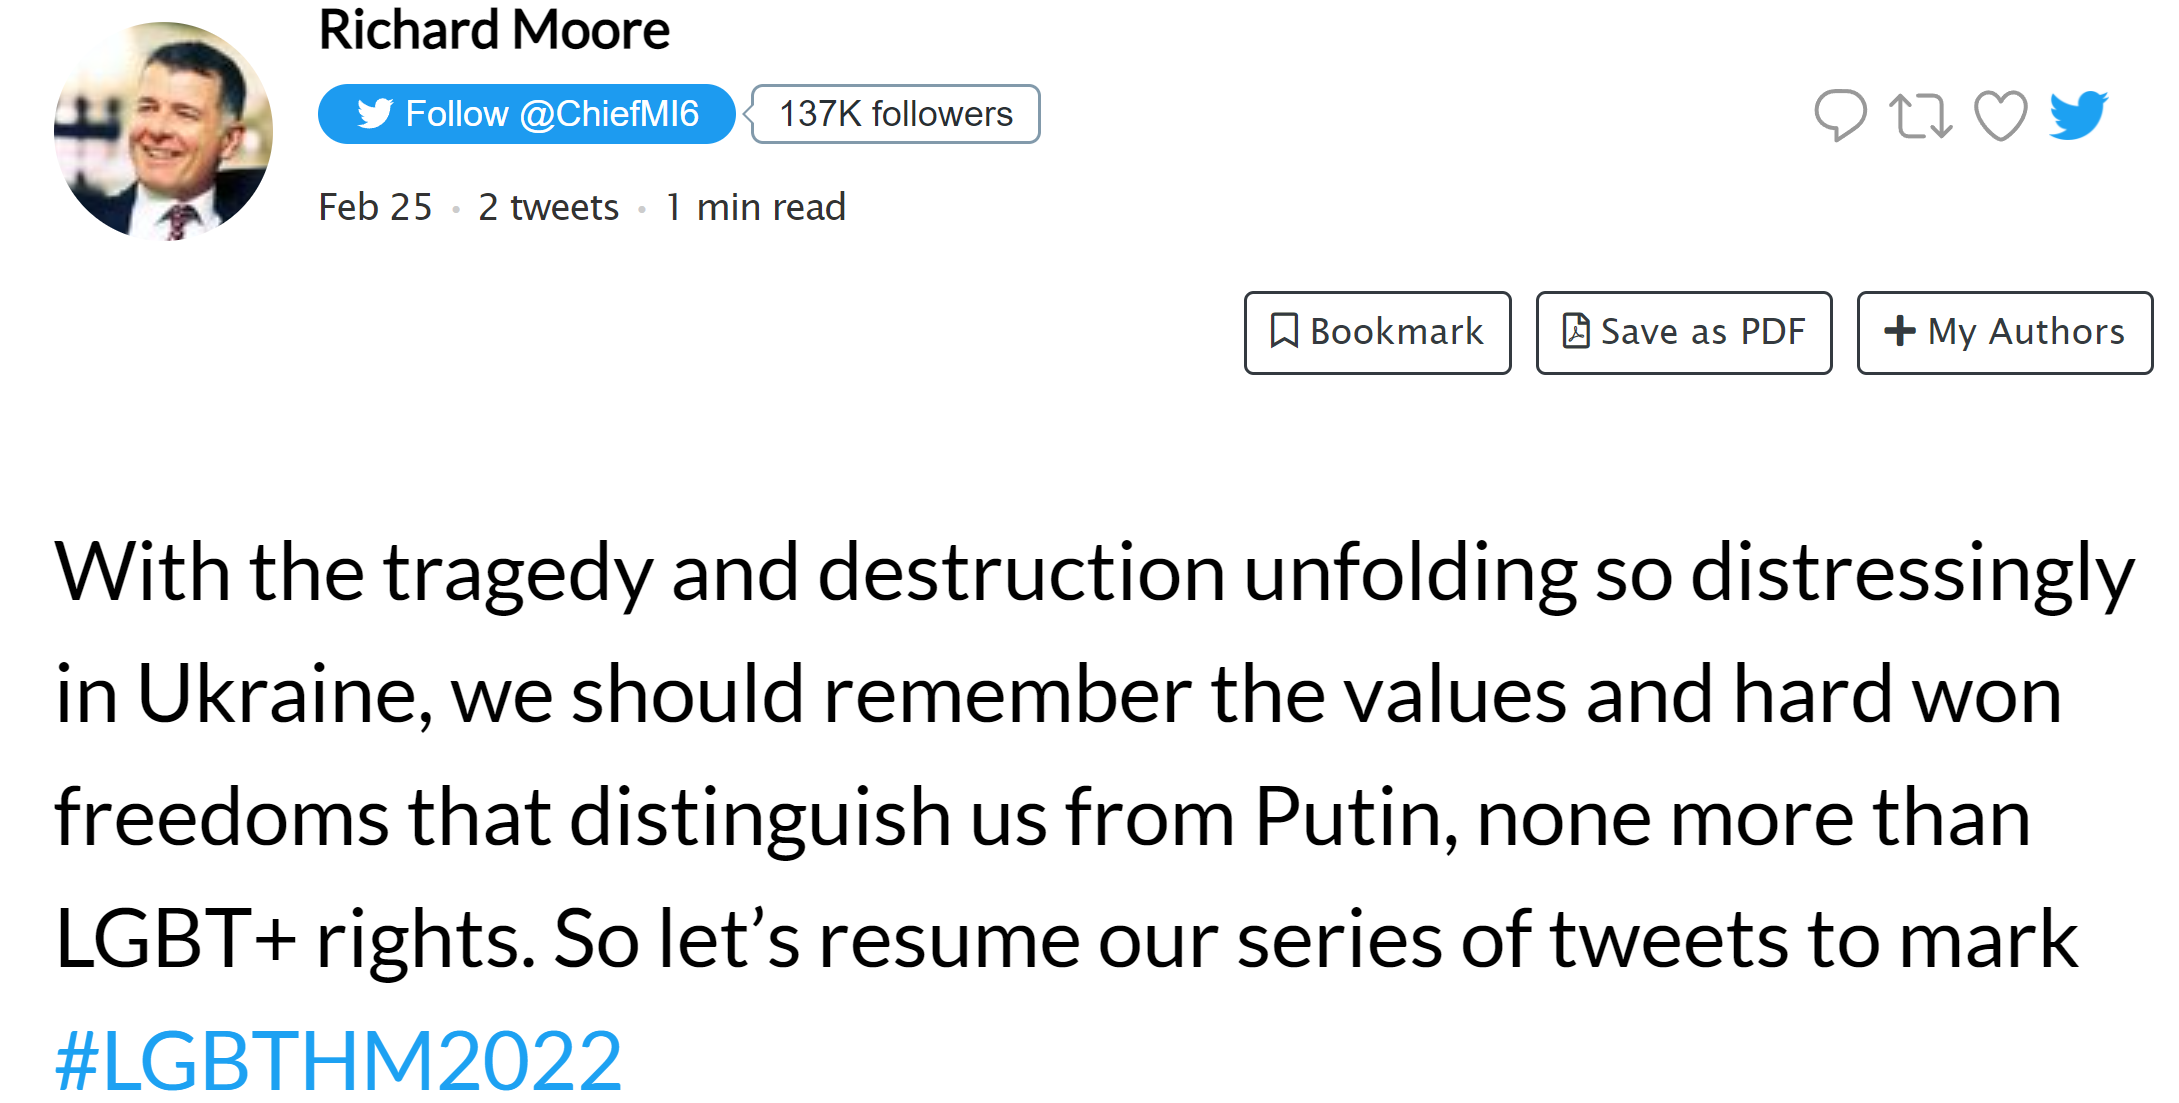2179x1103 pixels.
Task: Click the white bird icon in Follow button
Action: (x=375, y=114)
